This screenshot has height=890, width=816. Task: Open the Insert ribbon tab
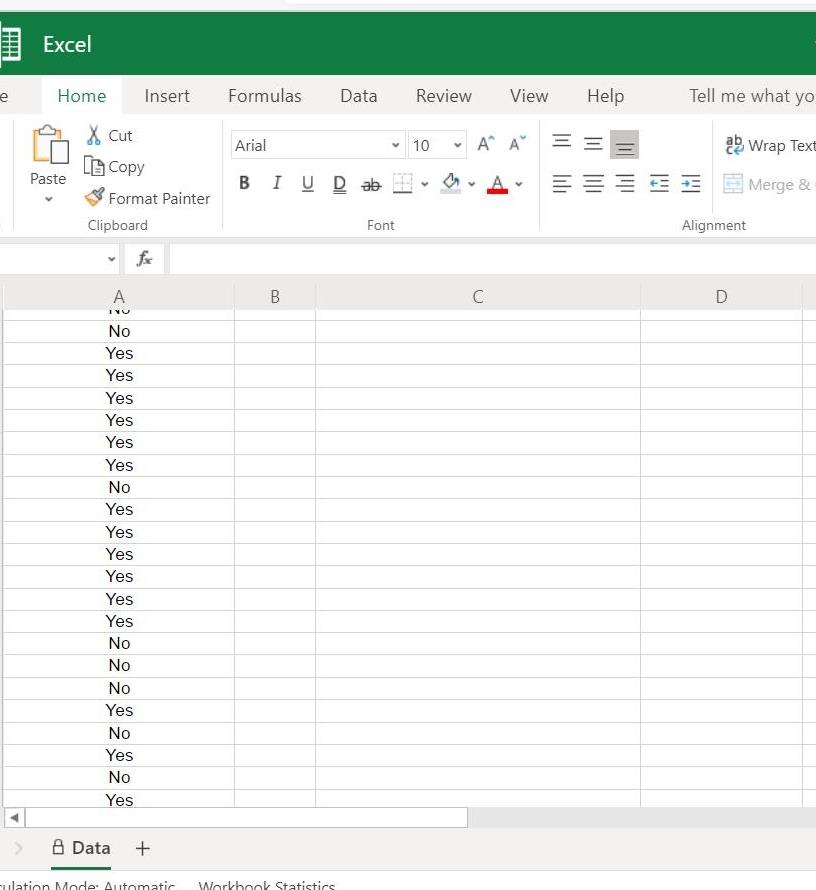click(167, 96)
